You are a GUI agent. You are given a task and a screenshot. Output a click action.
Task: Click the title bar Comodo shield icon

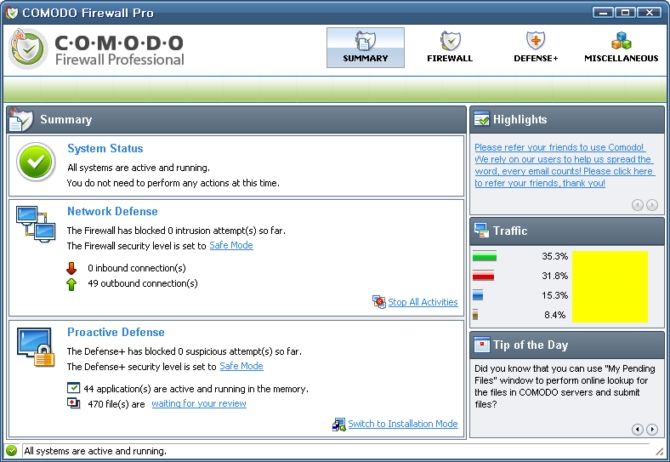tap(12, 12)
